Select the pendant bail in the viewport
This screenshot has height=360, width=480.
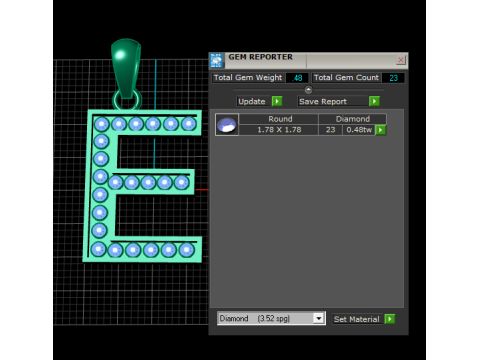point(126,68)
